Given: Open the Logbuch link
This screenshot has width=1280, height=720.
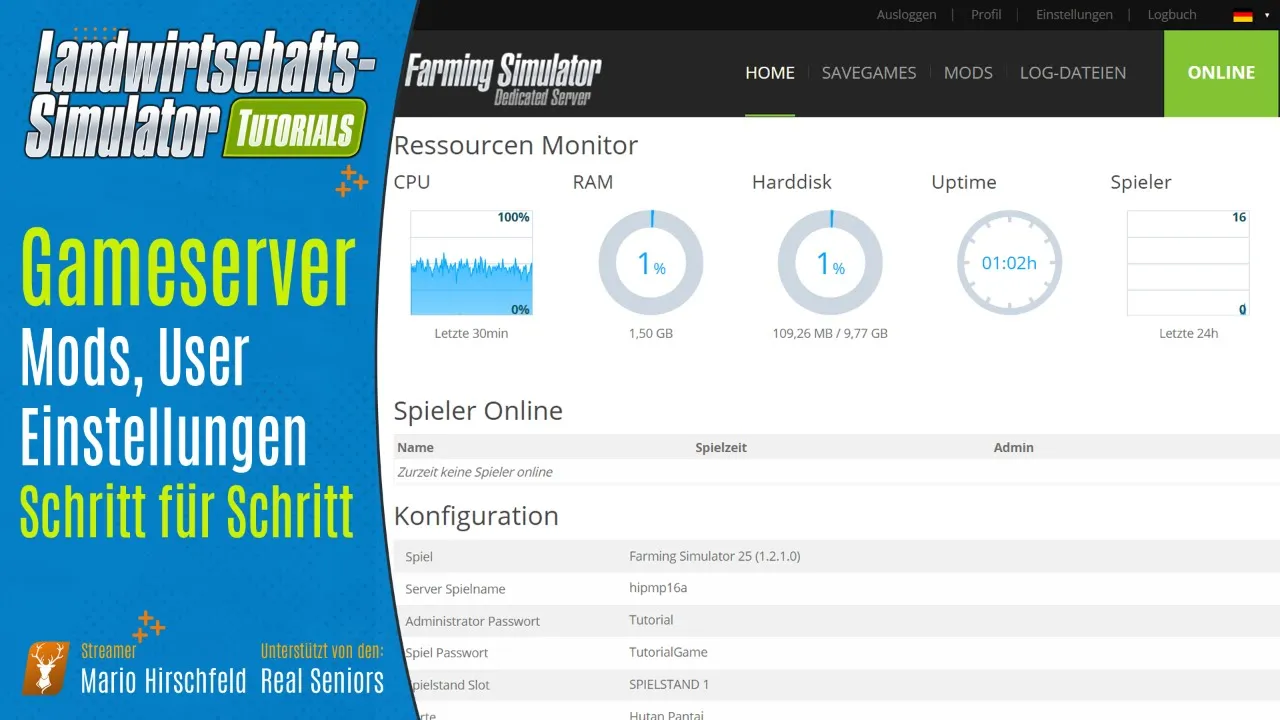Looking at the screenshot, I should (1172, 15).
